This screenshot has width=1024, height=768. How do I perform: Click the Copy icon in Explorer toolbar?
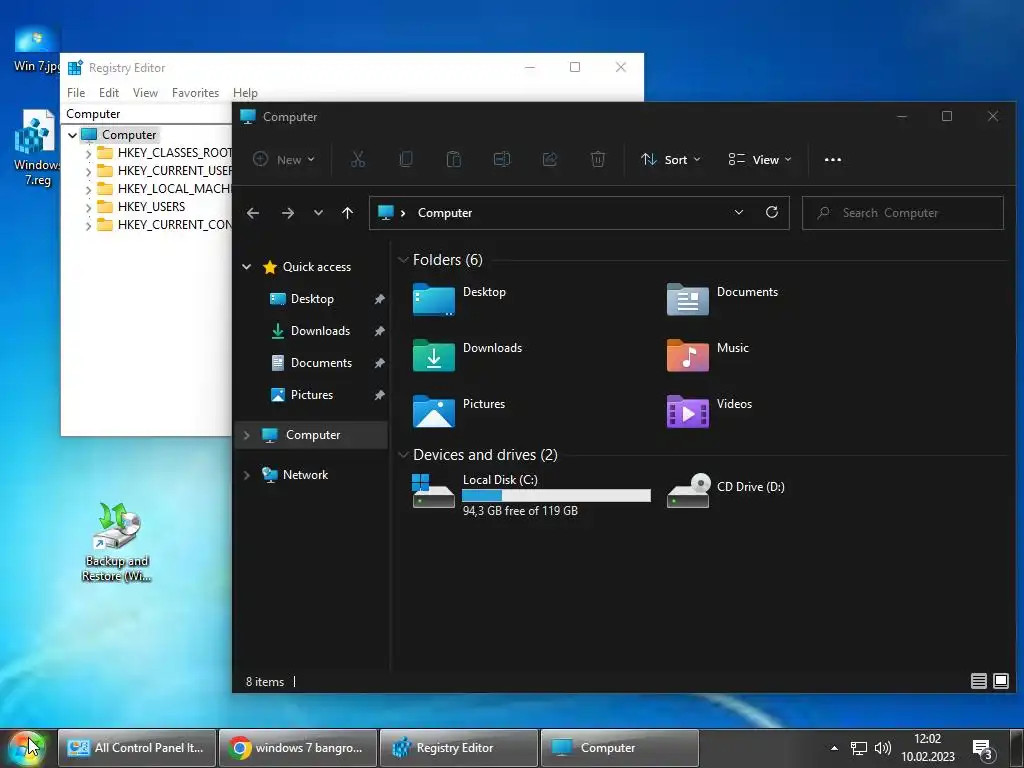[x=406, y=159]
